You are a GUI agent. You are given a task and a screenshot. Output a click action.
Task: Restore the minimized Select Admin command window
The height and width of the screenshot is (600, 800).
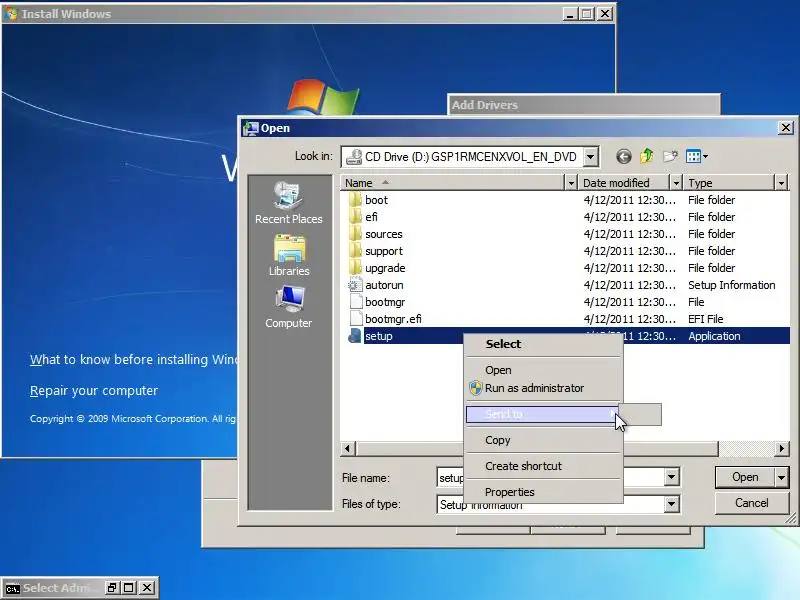(112, 588)
